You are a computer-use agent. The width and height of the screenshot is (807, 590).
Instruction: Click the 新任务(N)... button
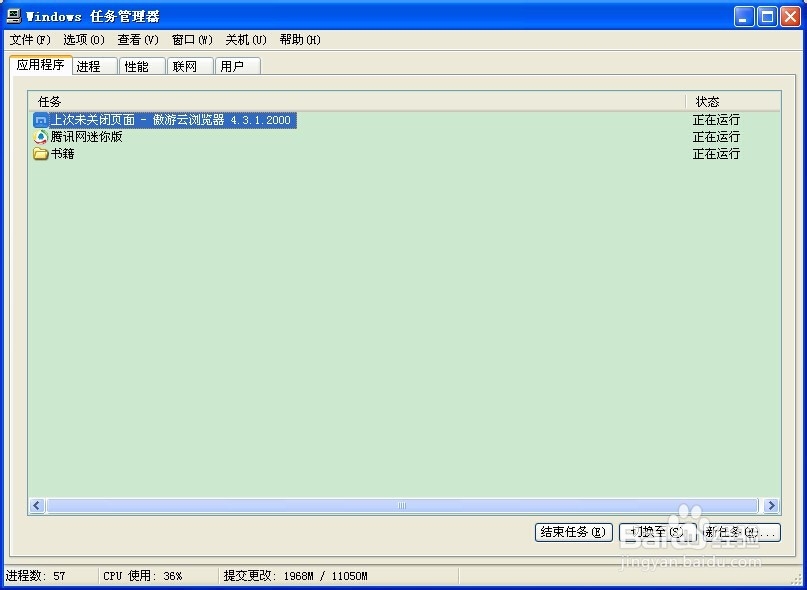pyautogui.click(x=742, y=532)
